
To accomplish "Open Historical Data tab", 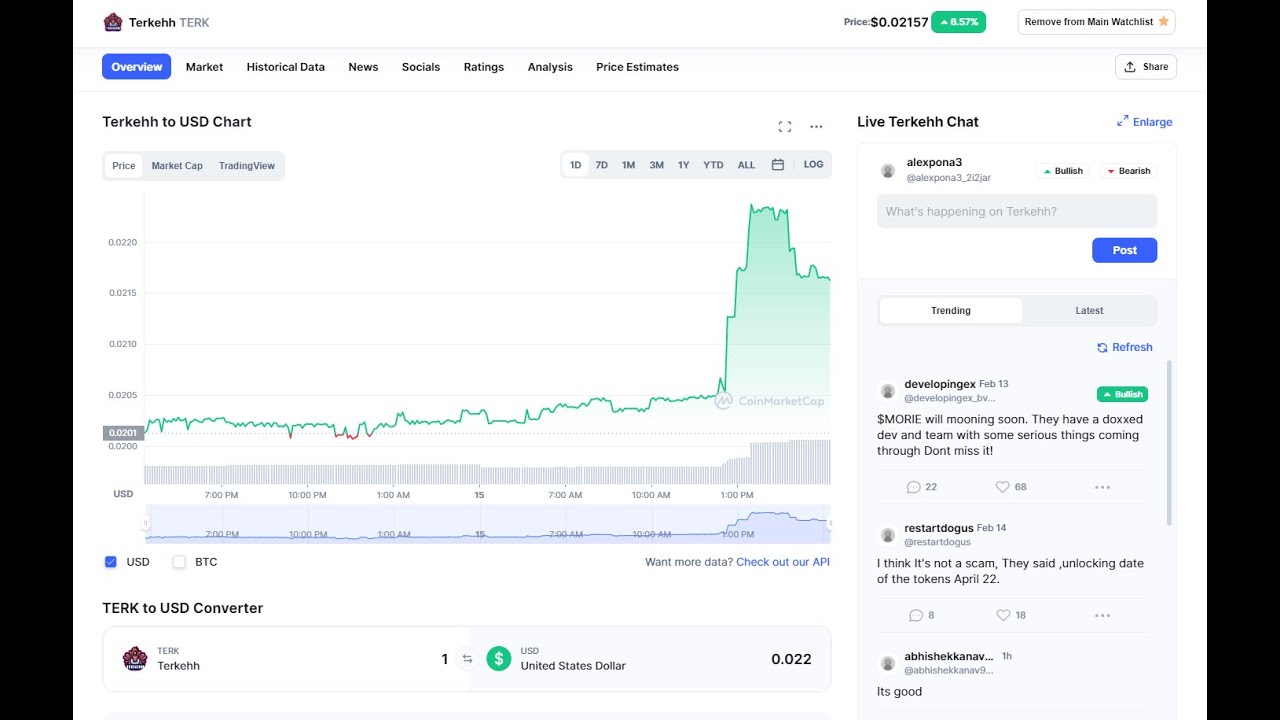I will [286, 67].
